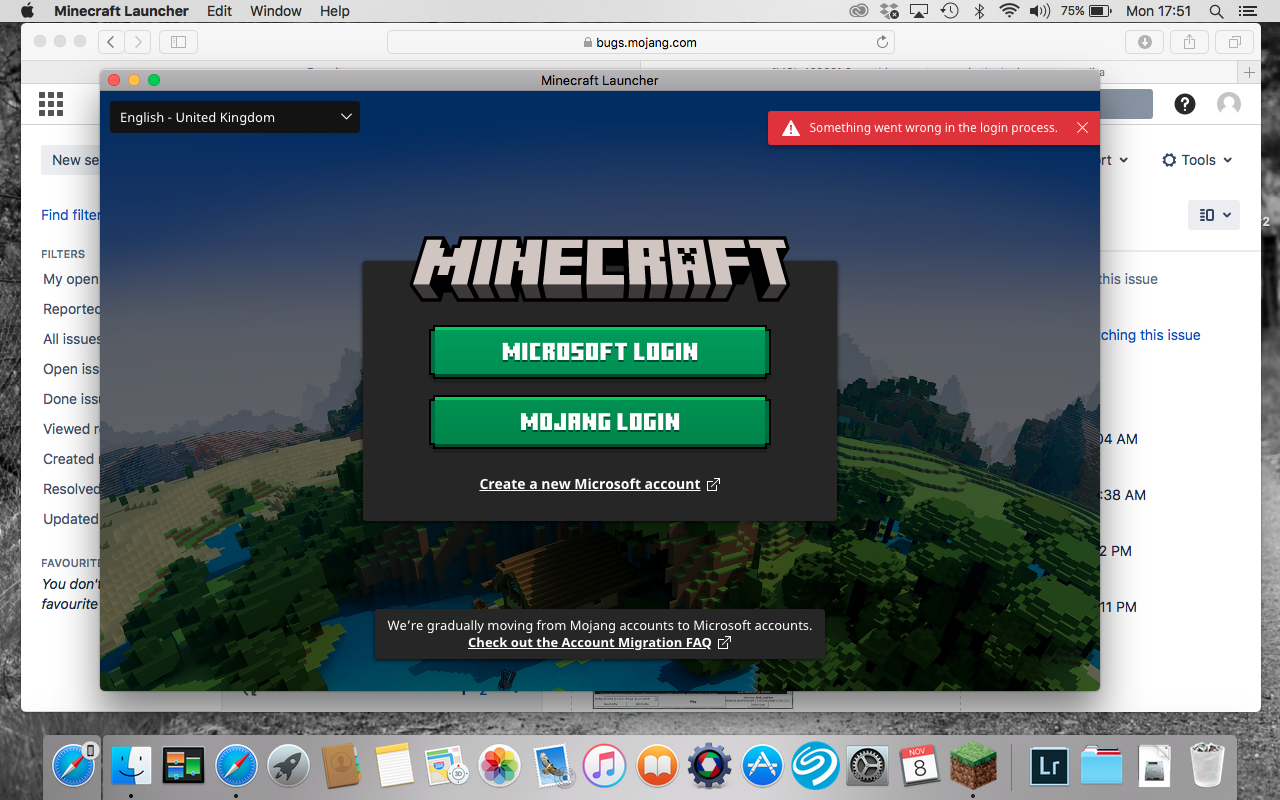This screenshot has height=800, width=1280.
Task: Open Safari compass icon beside Mission Control in Dock
Action: pyautogui.click(x=237, y=767)
